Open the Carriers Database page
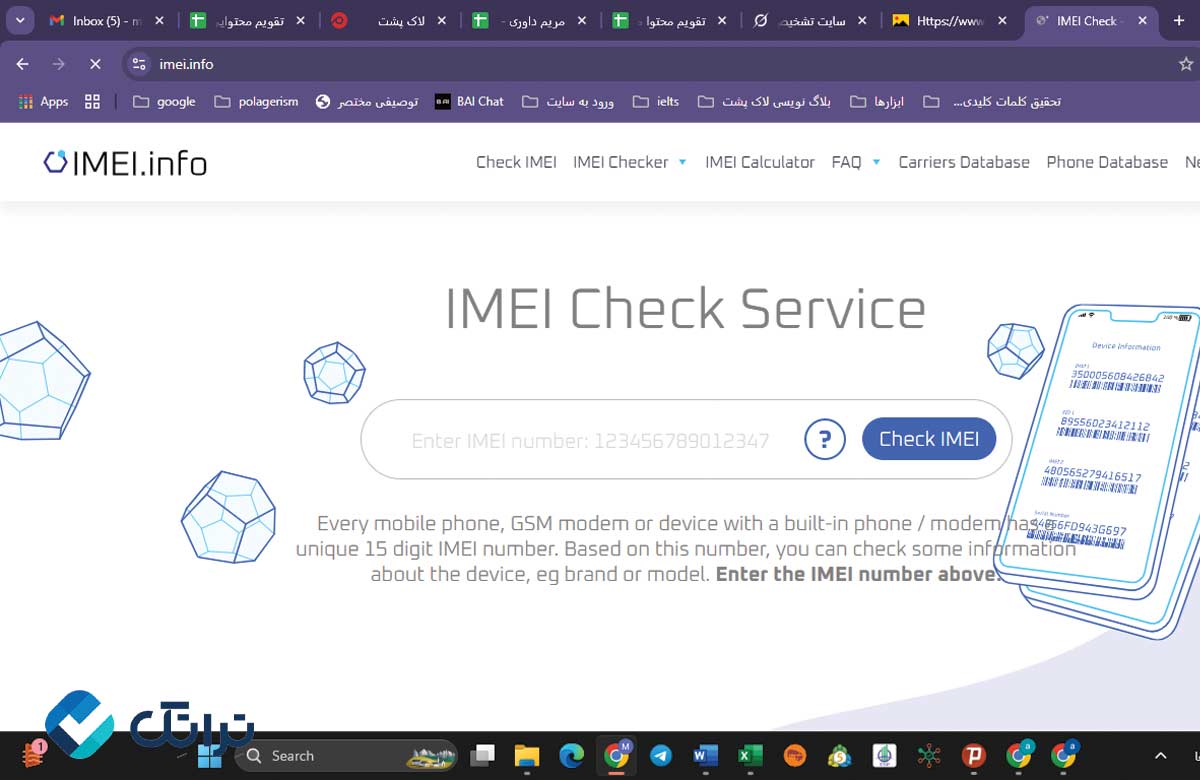The image size is (1200, 780). pos(964,162)
